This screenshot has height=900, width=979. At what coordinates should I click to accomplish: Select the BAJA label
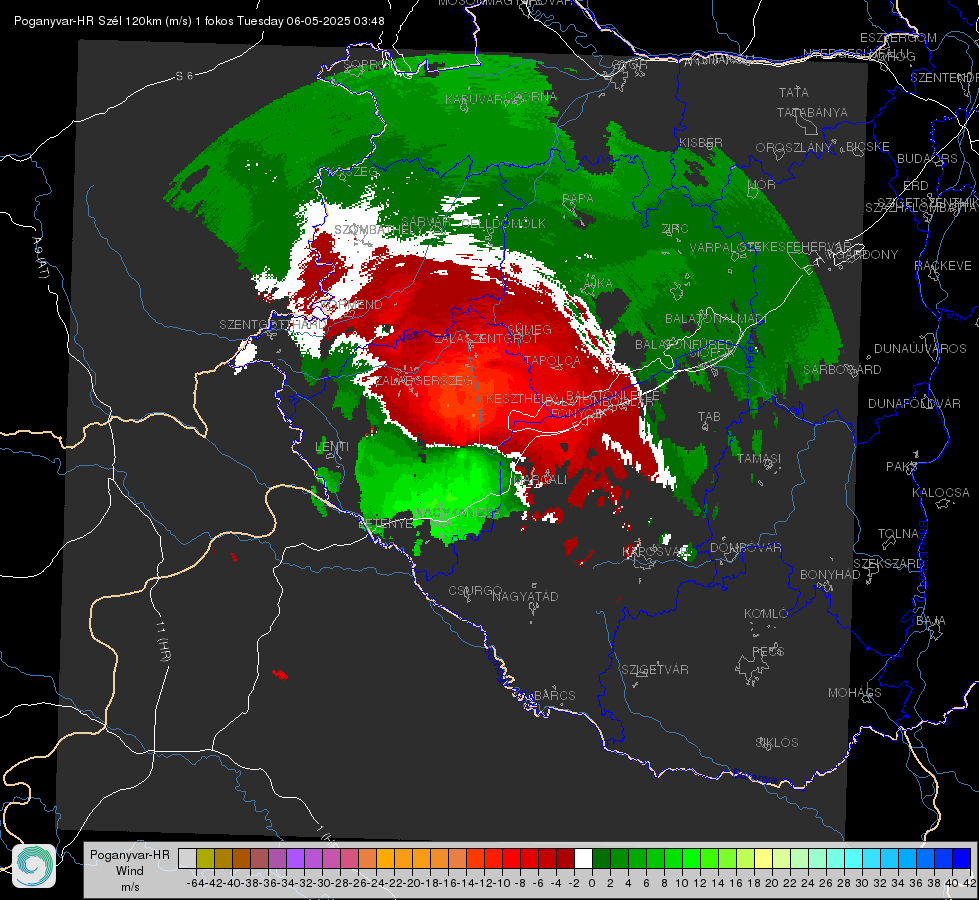point(931,621)
